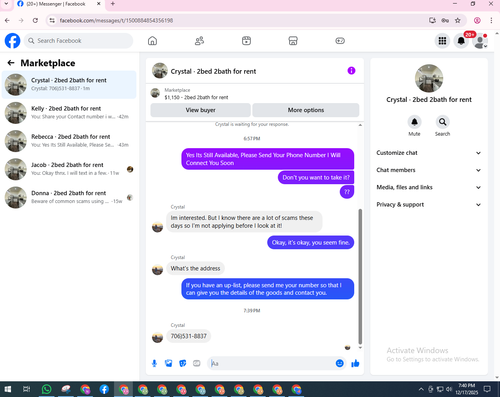Viewport: 500px width, 397px height.
Task: Choose a GIF in the message toolbar
Action: 197,363
